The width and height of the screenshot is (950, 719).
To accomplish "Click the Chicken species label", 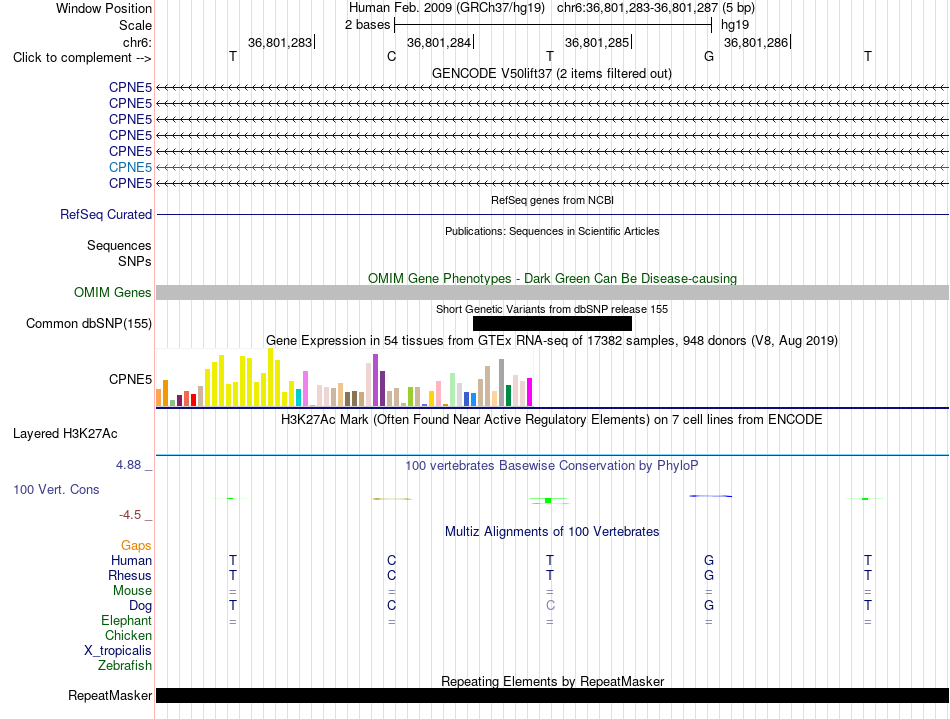I will pyautogui.click(x=128, y=635).
